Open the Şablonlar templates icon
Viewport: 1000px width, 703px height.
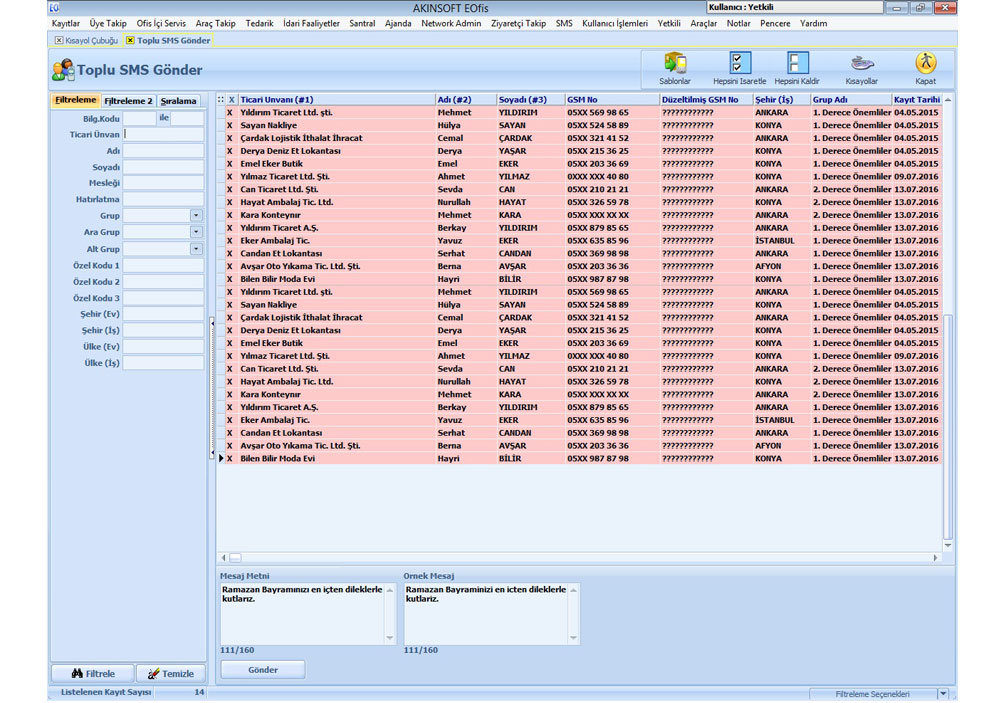coord(675,68)
